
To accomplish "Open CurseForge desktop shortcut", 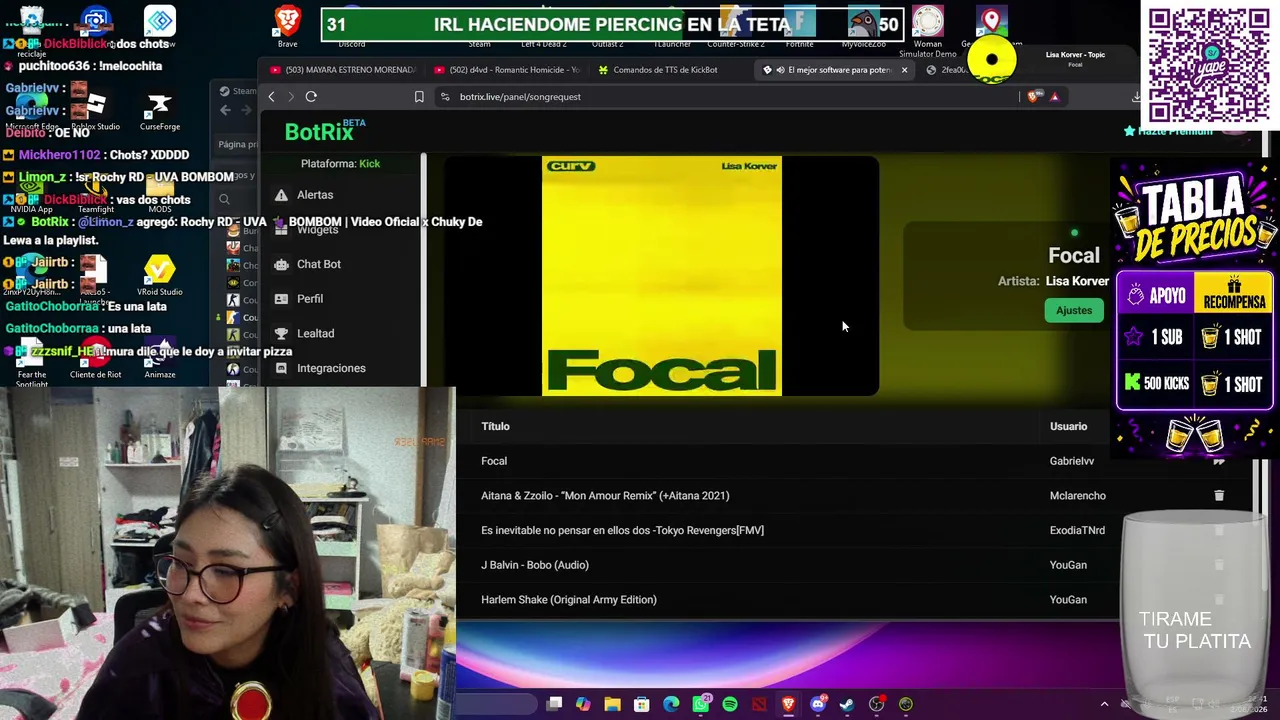I will point(160,110).
